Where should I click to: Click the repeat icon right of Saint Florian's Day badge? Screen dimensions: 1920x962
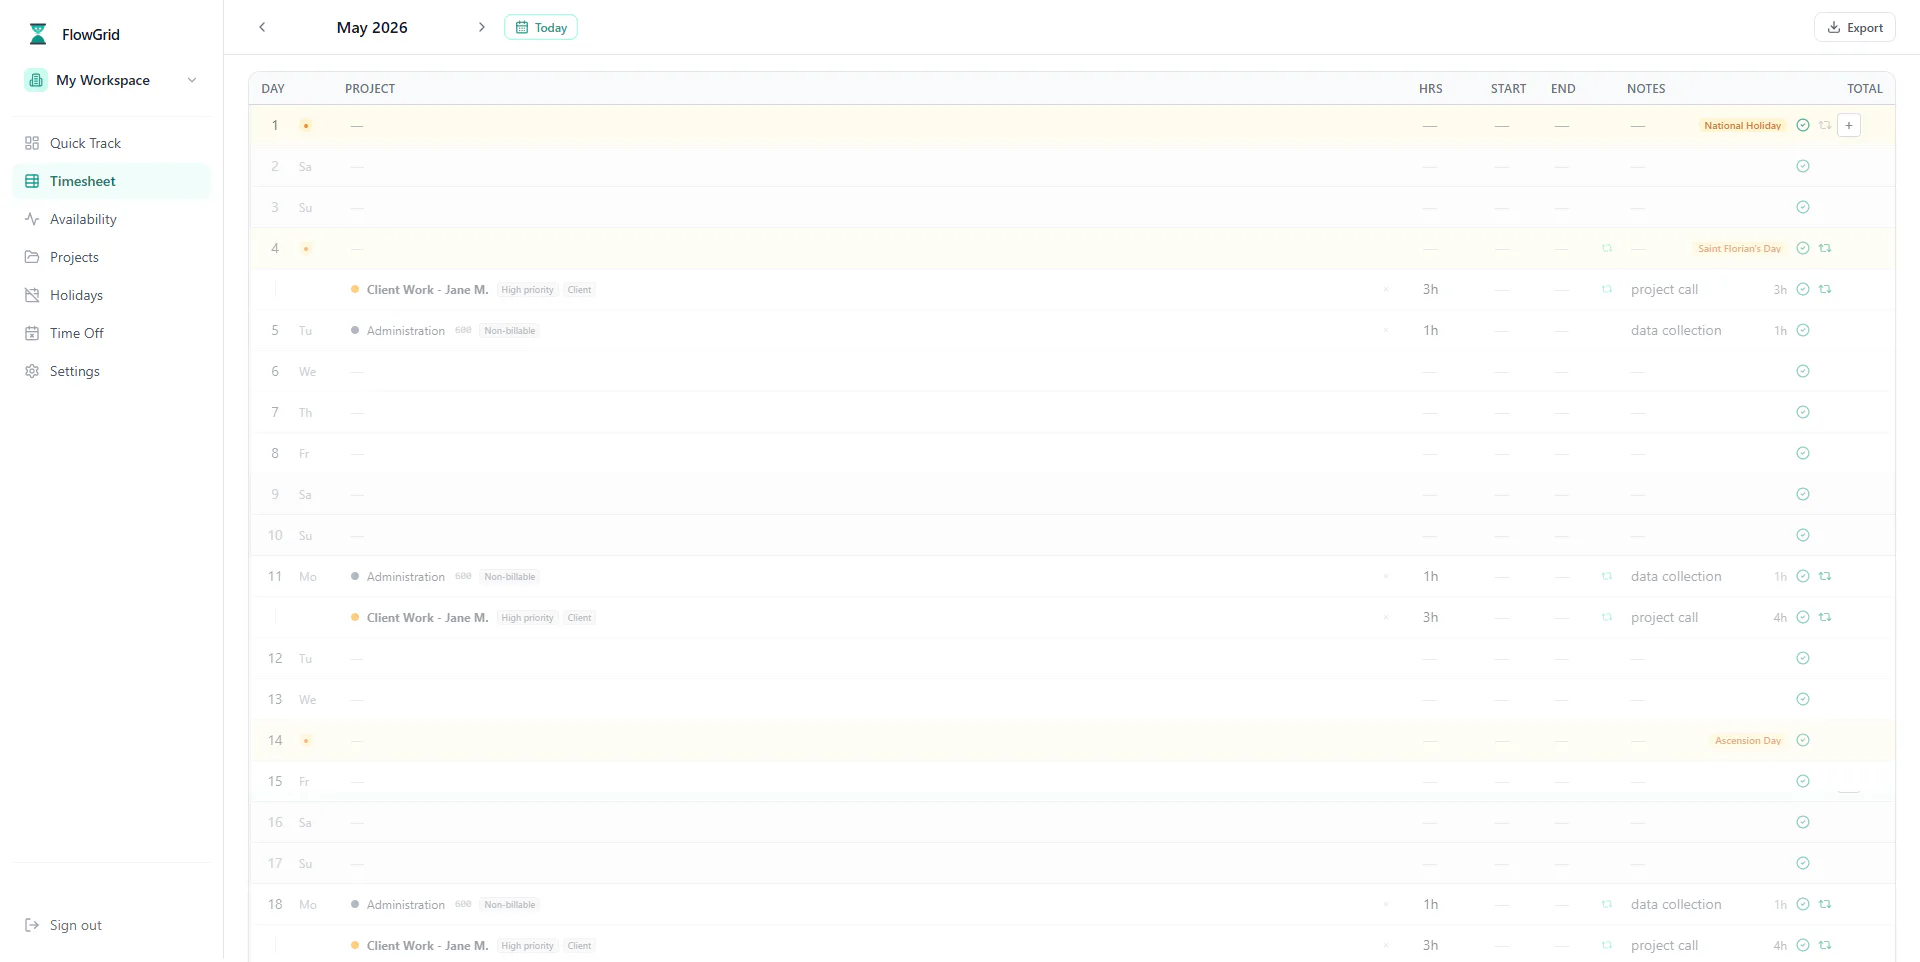coord(1825,248)
